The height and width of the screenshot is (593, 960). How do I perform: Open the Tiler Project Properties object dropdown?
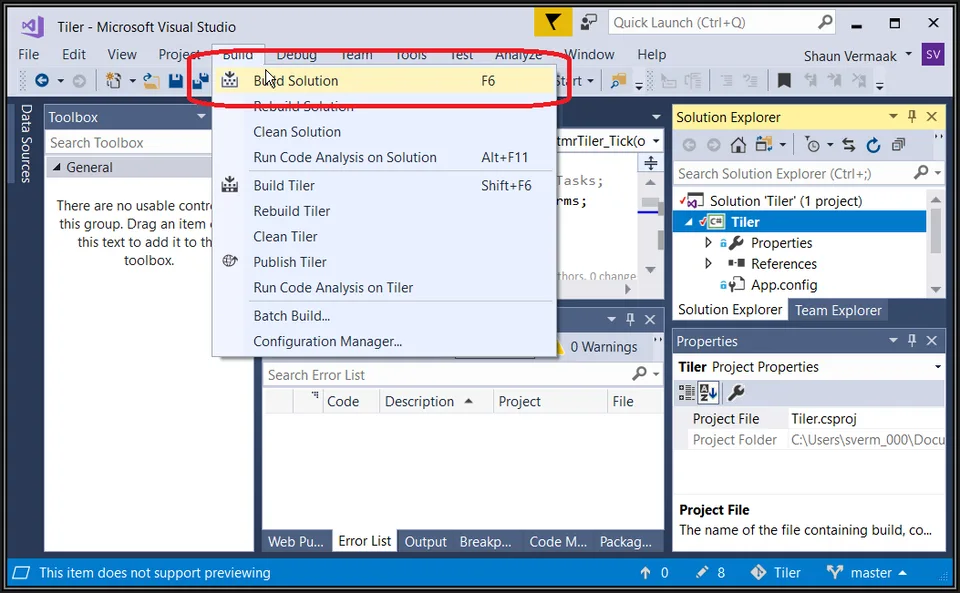tap(937, 367)
